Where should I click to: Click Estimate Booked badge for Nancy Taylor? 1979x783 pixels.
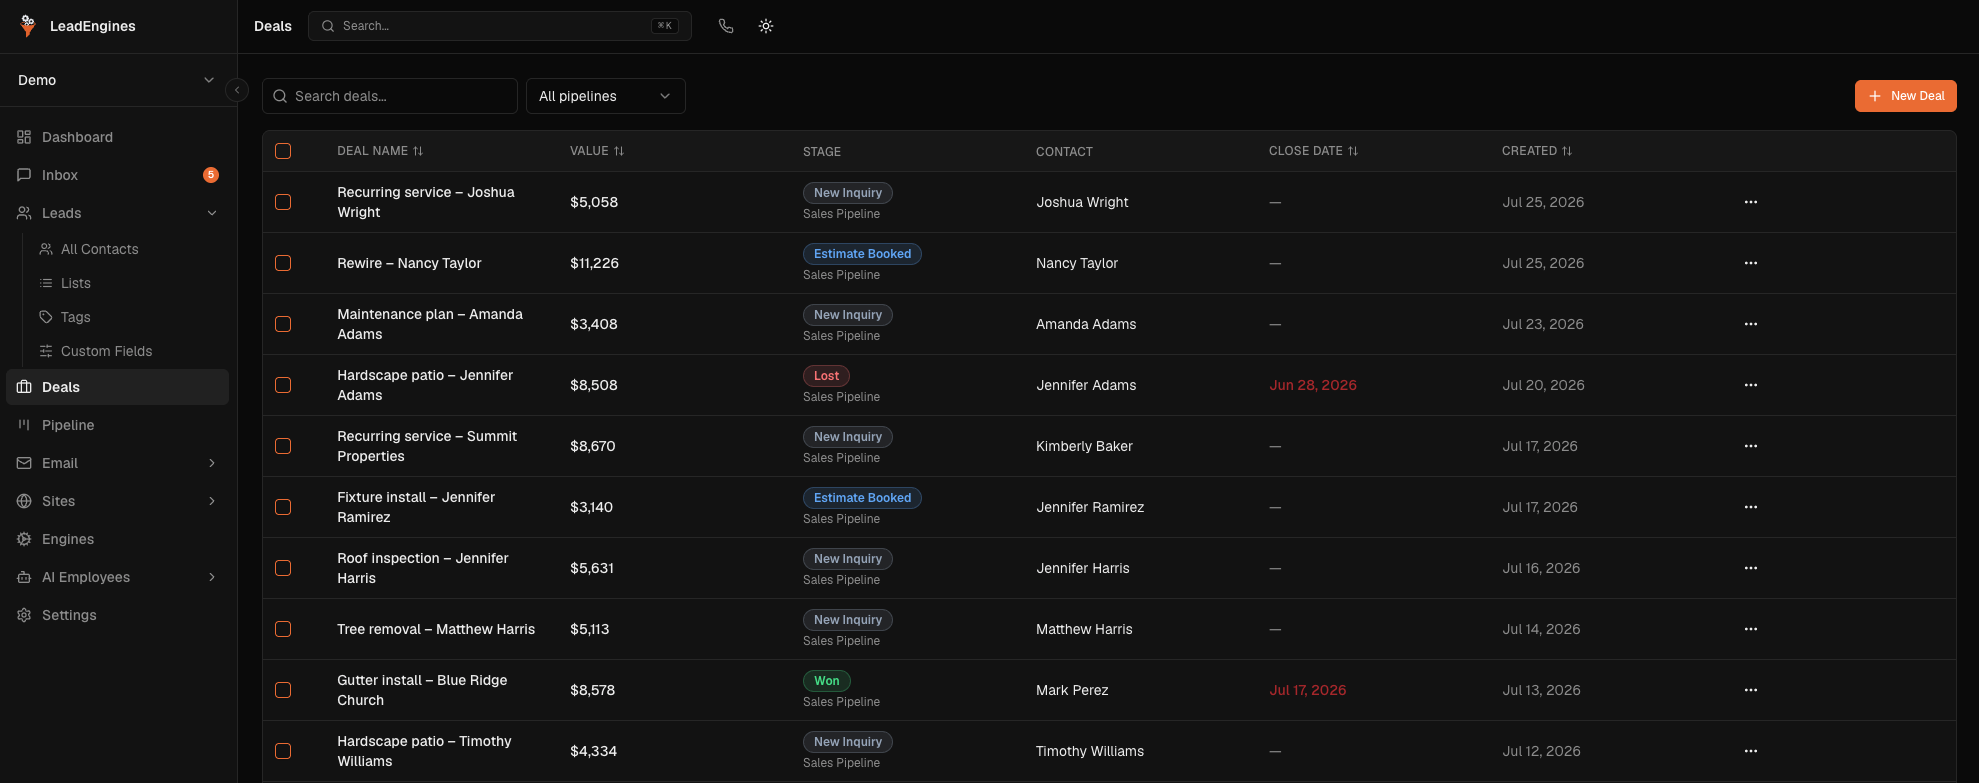862,254
